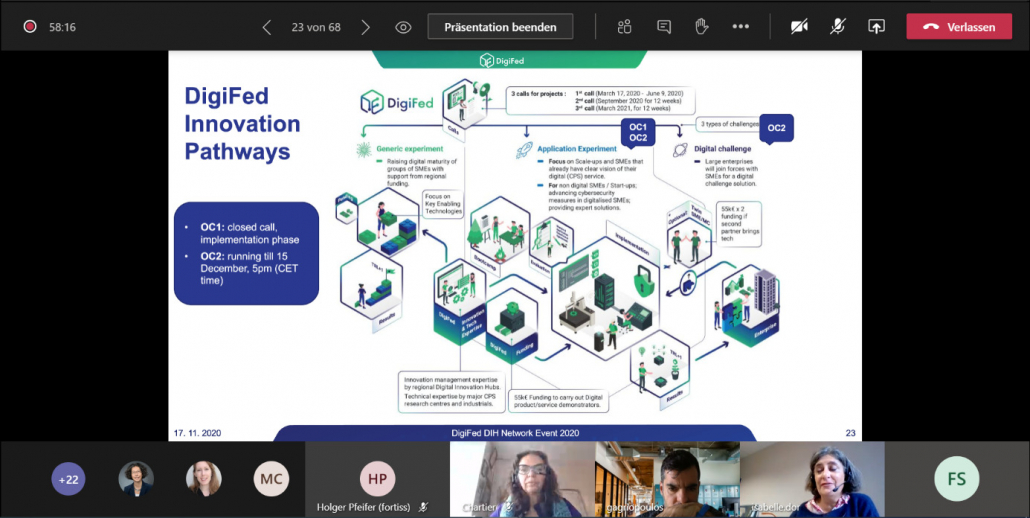Click the OC1 closed call info box
This screenshot has width=1030, height=518.
(246, 253)
